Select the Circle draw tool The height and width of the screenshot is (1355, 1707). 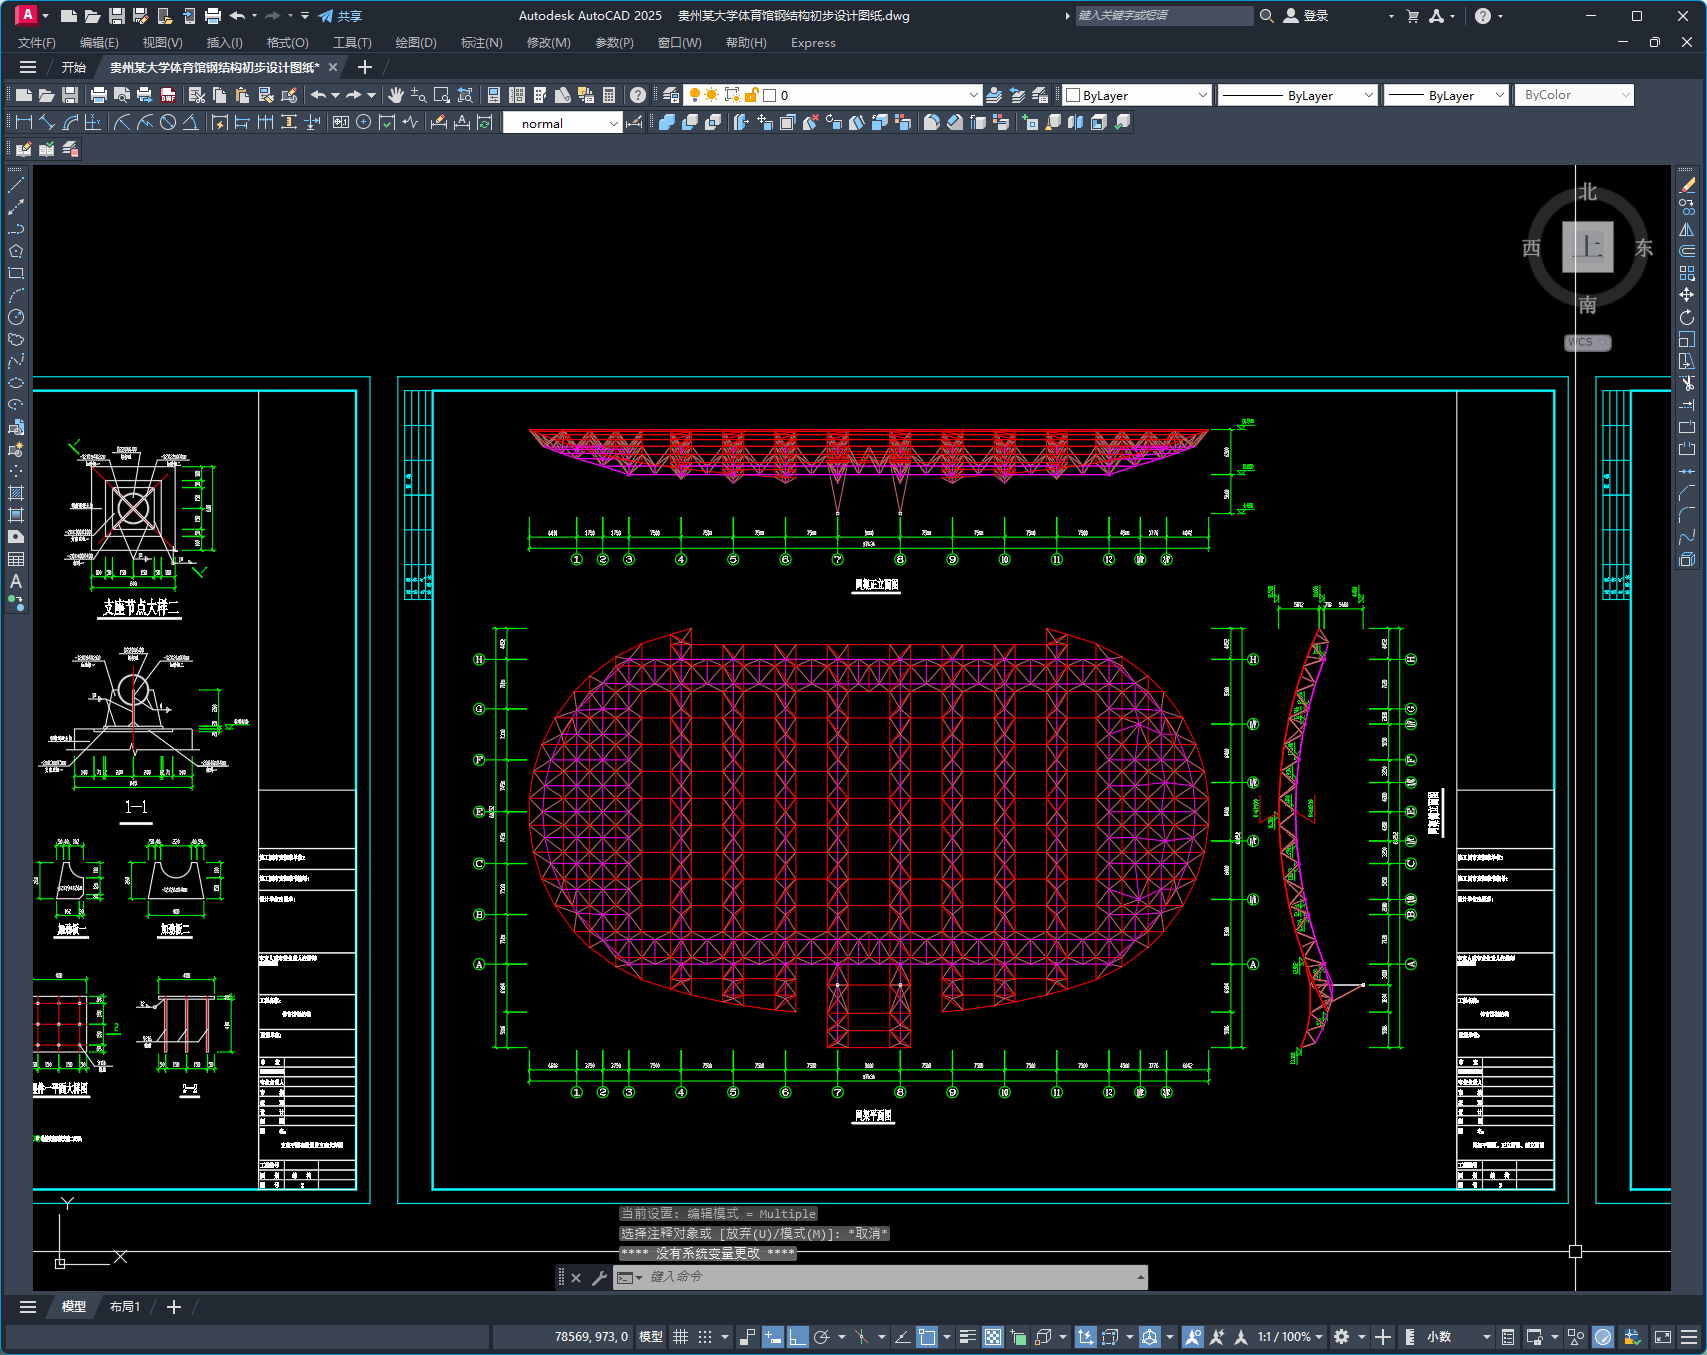click(16, 317)
